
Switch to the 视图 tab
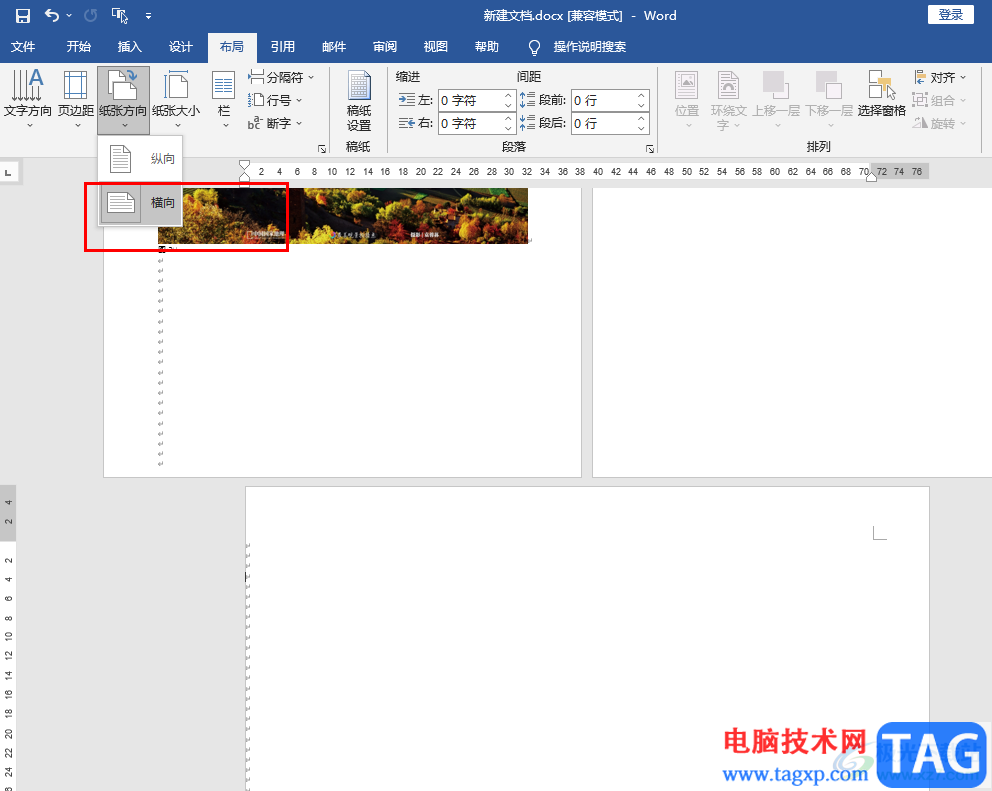(436, 47)
